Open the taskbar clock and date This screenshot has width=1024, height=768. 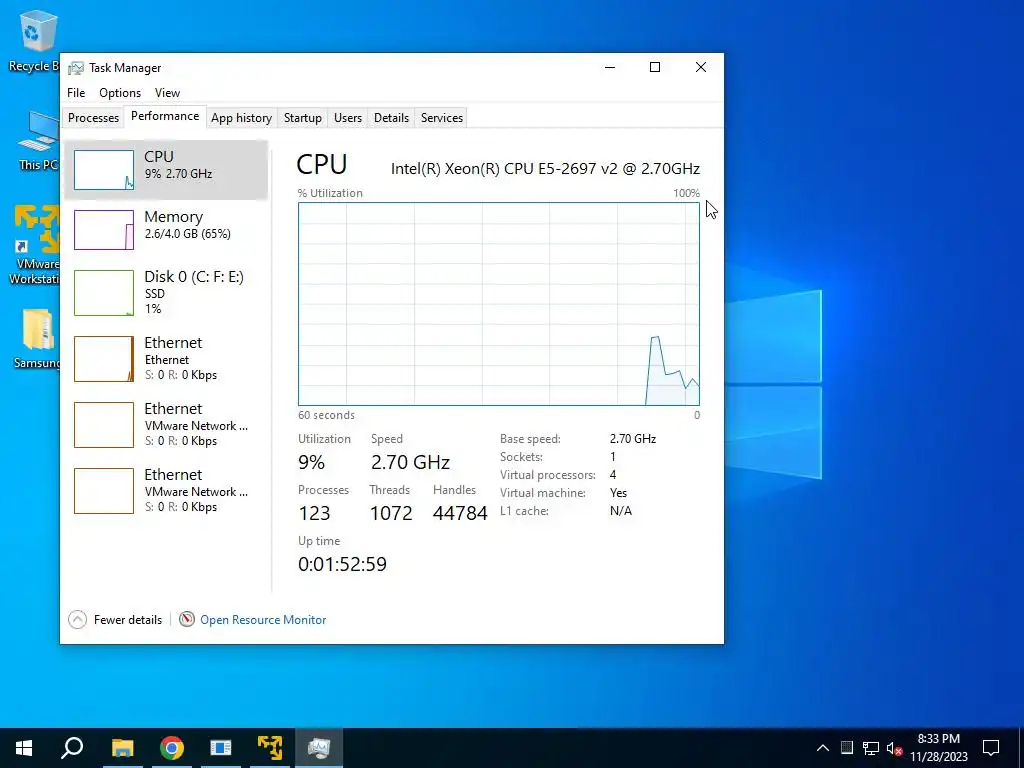coord(938,748)
